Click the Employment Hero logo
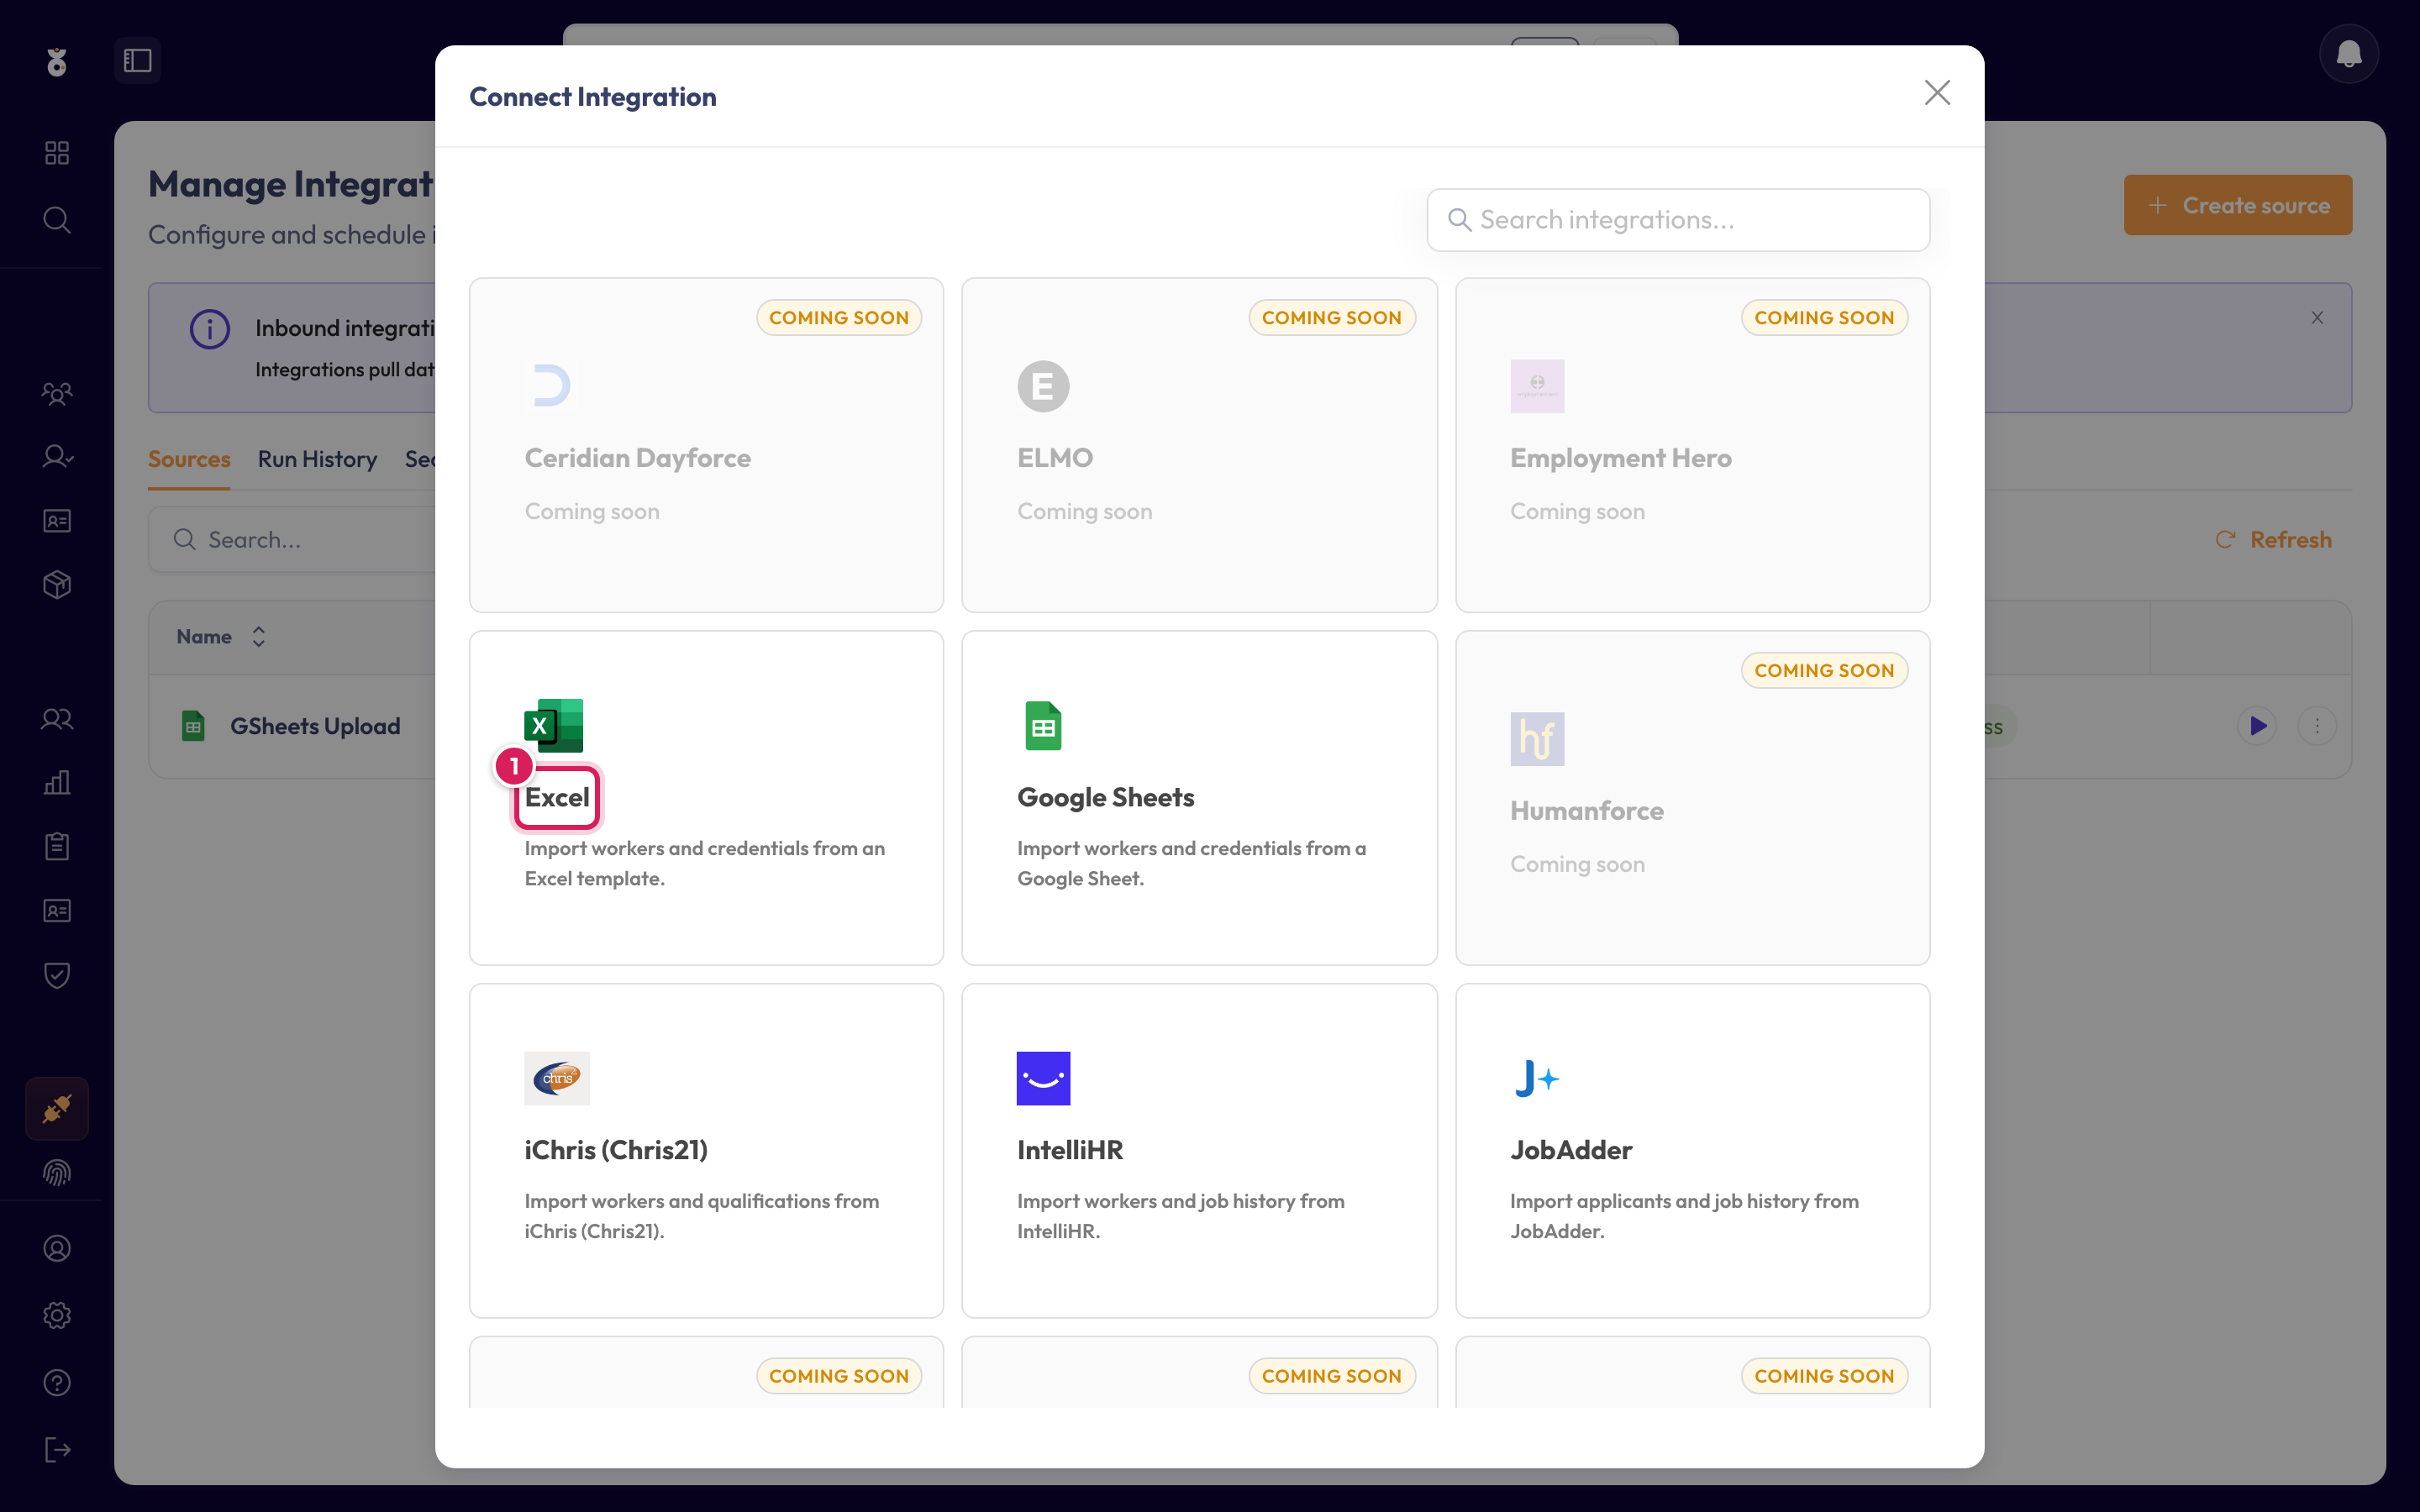The image size is (2420, 1512). (1537, 386)
